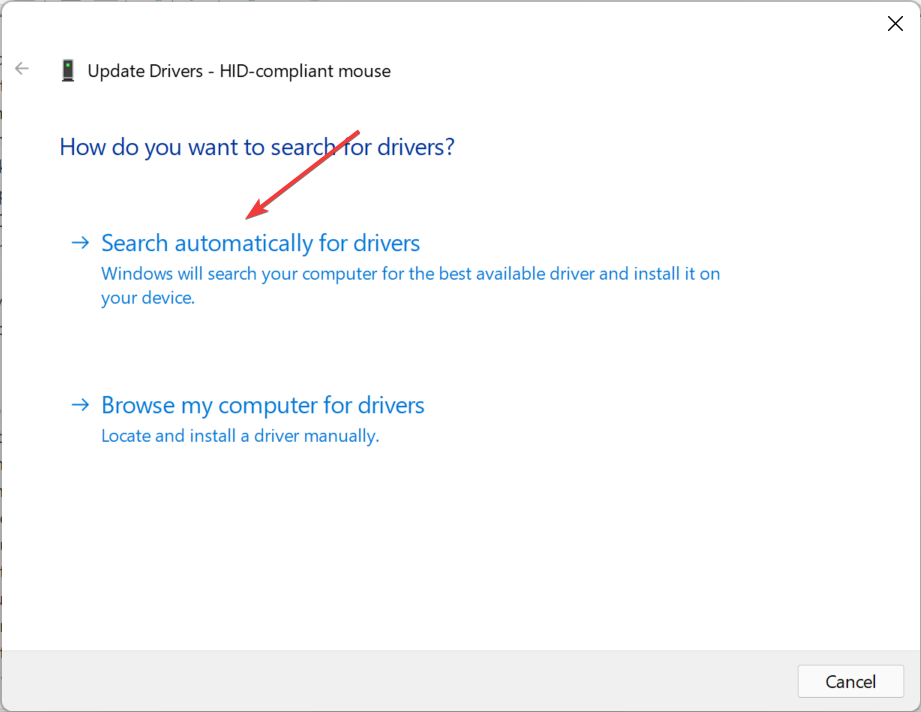The image size is (921, 712).
Task: Click the device icon beside Update Drivers title
Action: coord(68,71)
